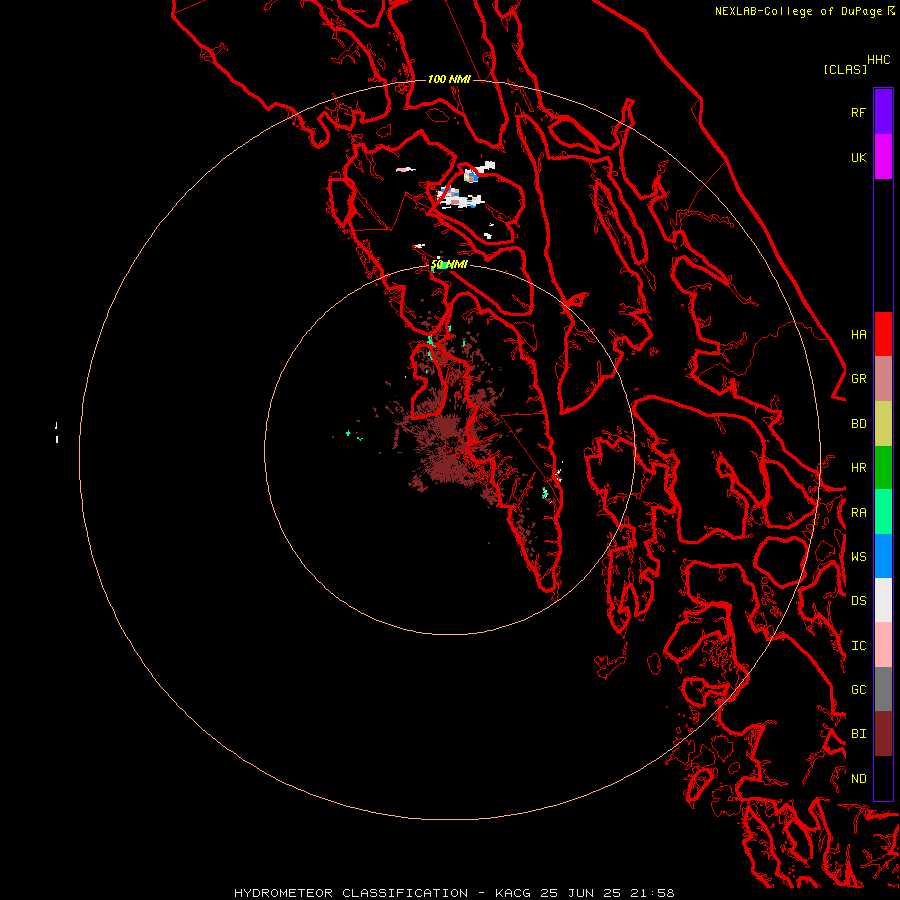The image size is (900, 900).
Task: Click the 'BI' legend label
Action: point(858,734)
